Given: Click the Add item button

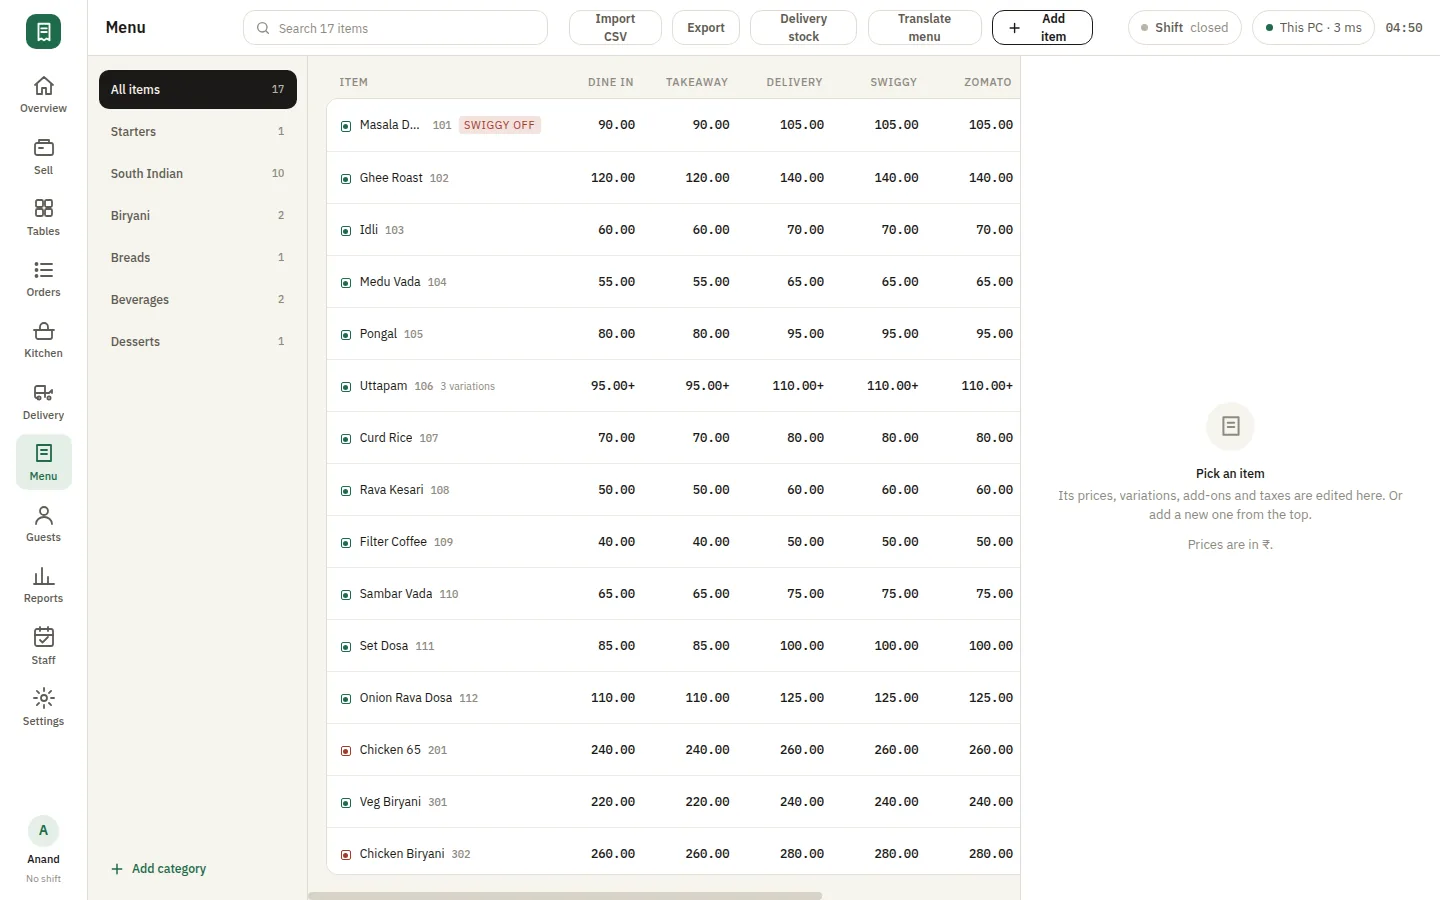Looking at the screenshot, I should [1042, 28].
